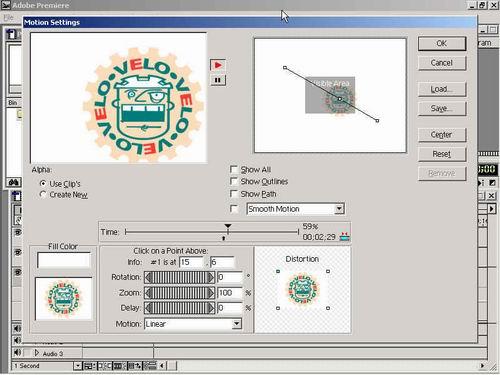
Task: Click the red timeline icon next to 00:02:29
Action: (344, 236)
